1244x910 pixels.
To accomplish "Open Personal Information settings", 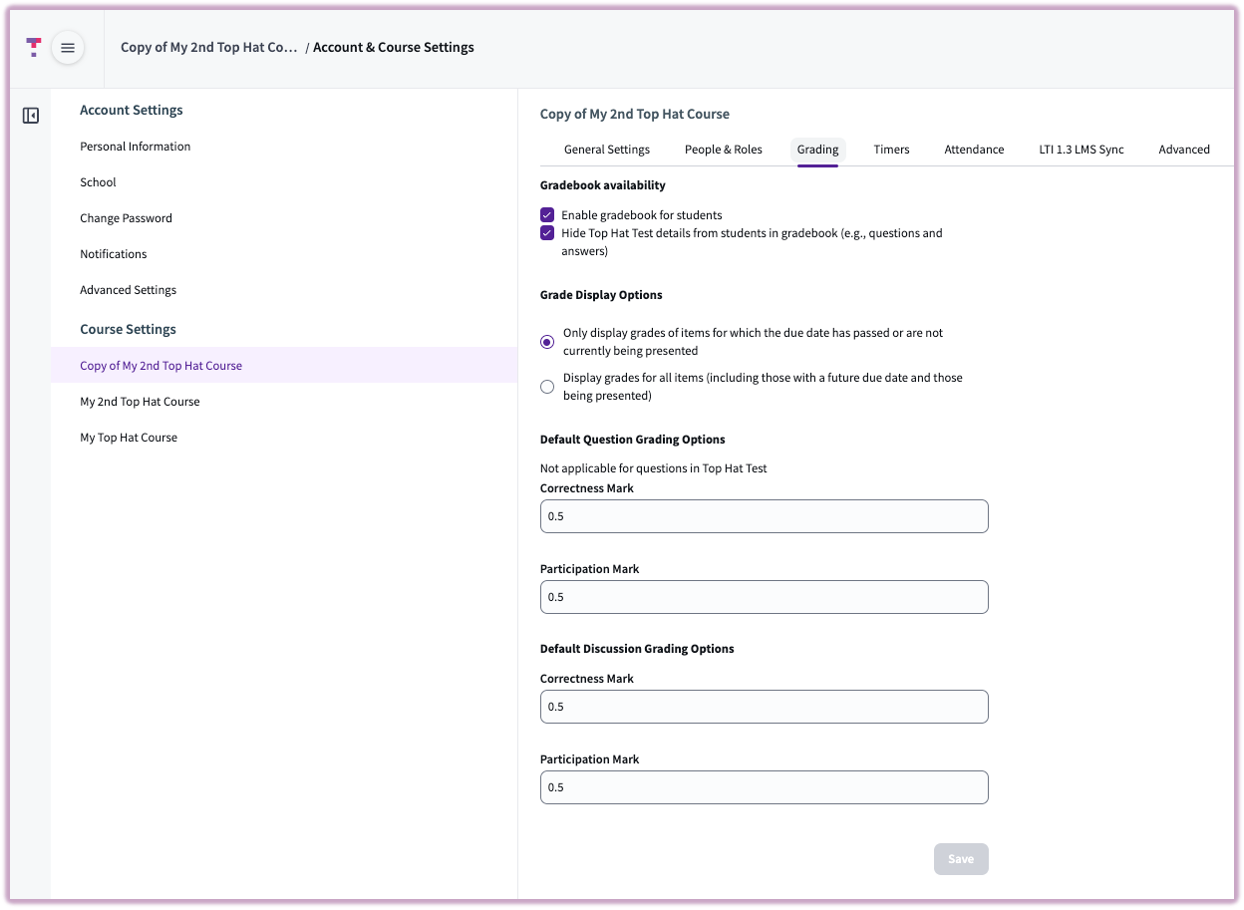I will point(135,146).
